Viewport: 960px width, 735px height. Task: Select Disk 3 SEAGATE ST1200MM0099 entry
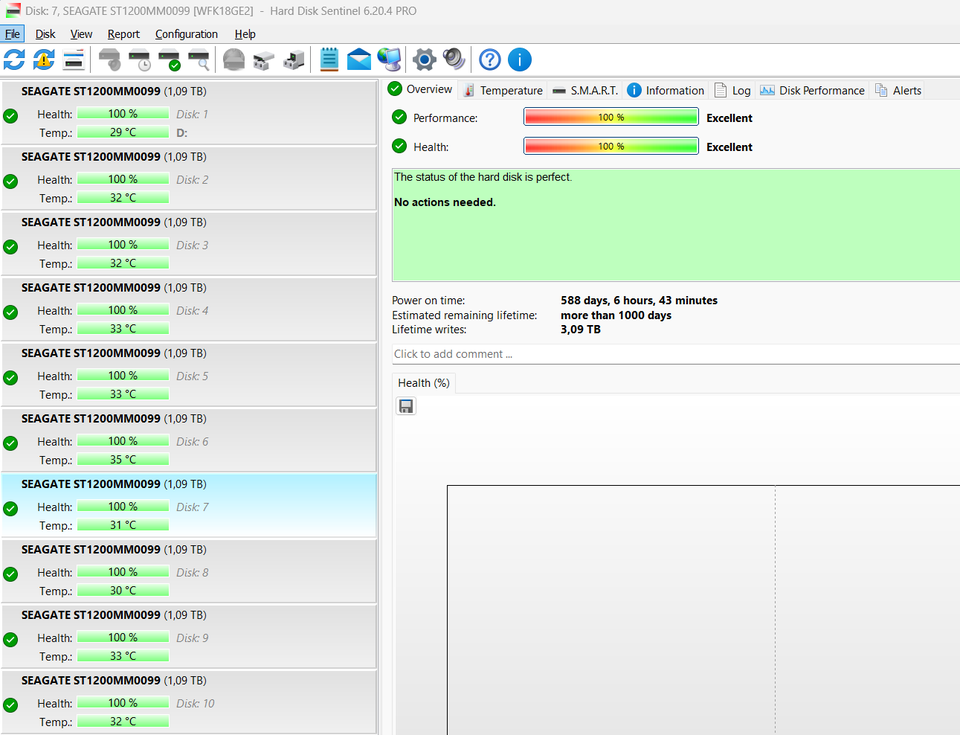pyautogui.click(x=189, y=244)
